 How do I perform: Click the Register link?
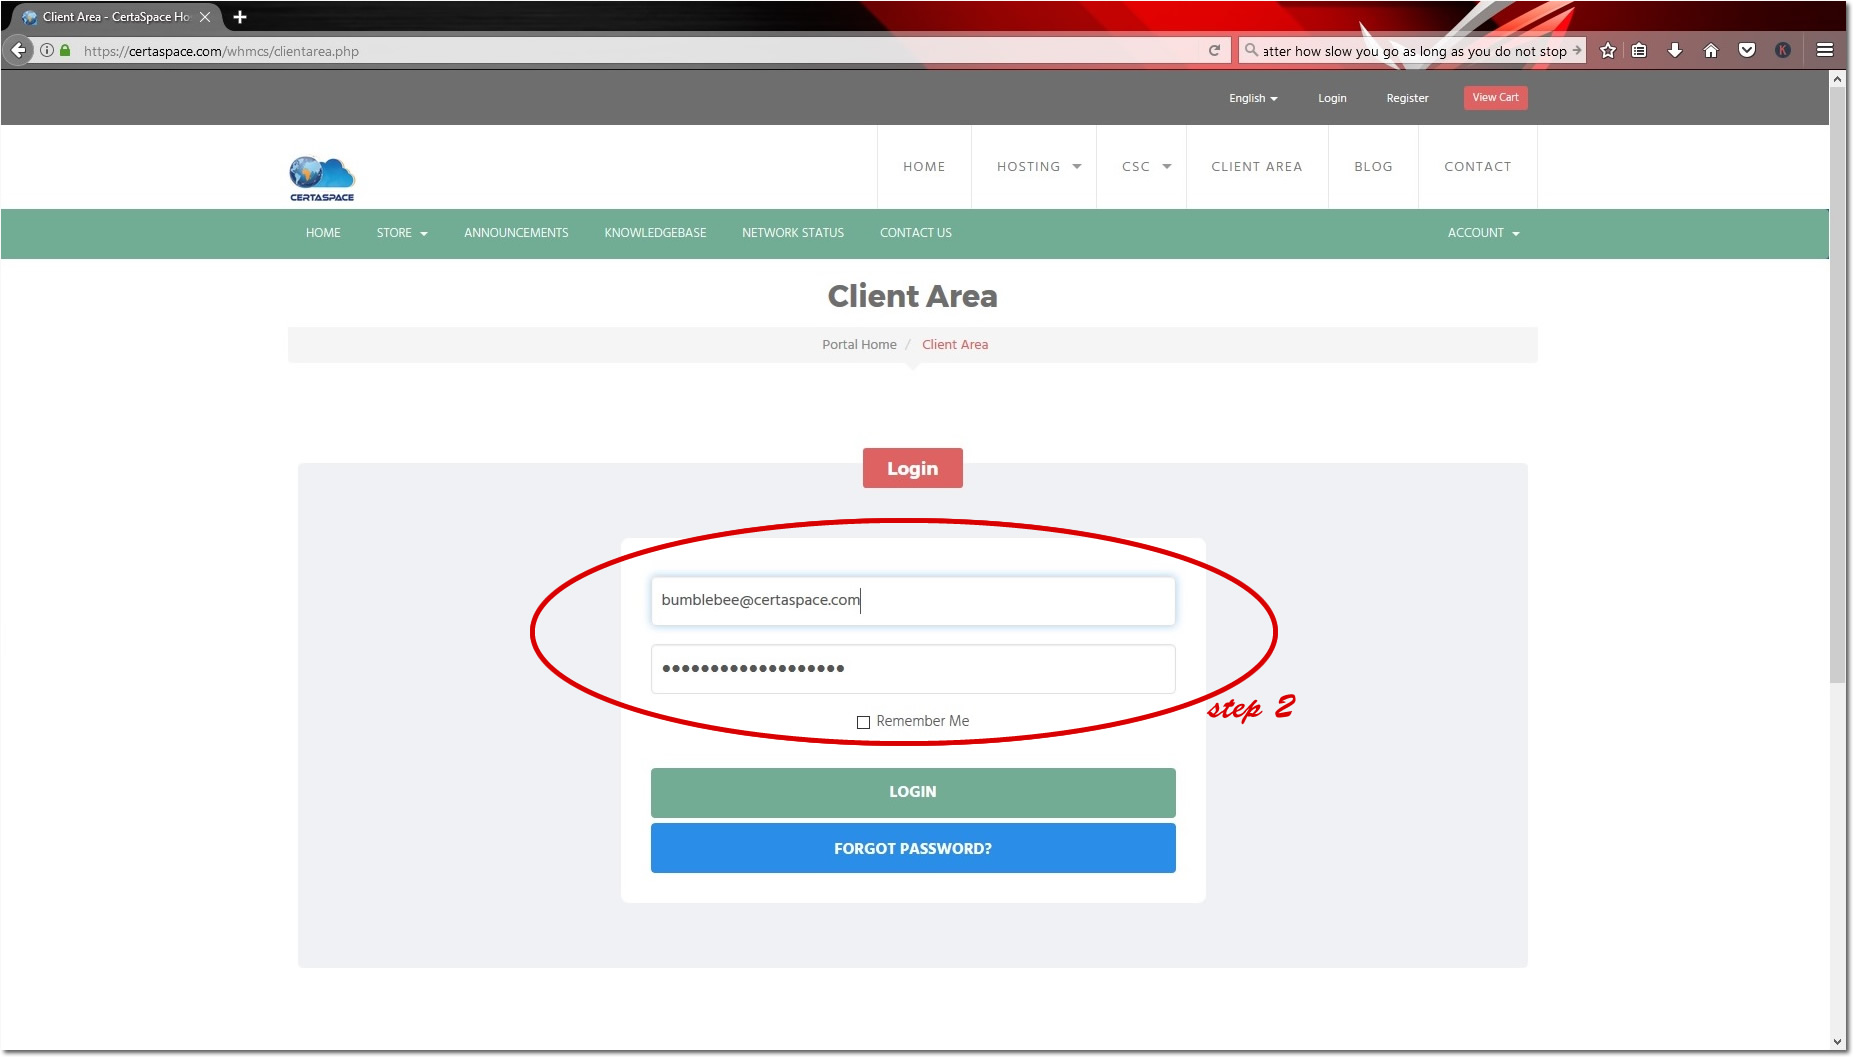(1407, 98)
